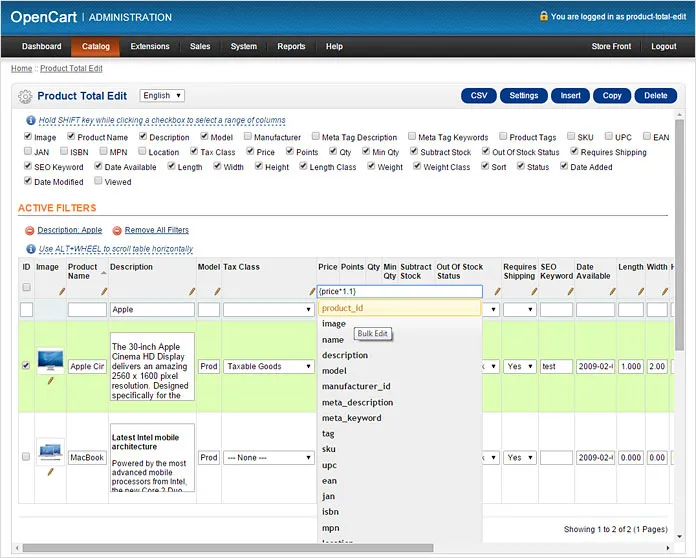The height and width of the screenshot is (558, 696).
Task: Click the edit pencil under Apple Cinema image
Action: coord(51,381)
